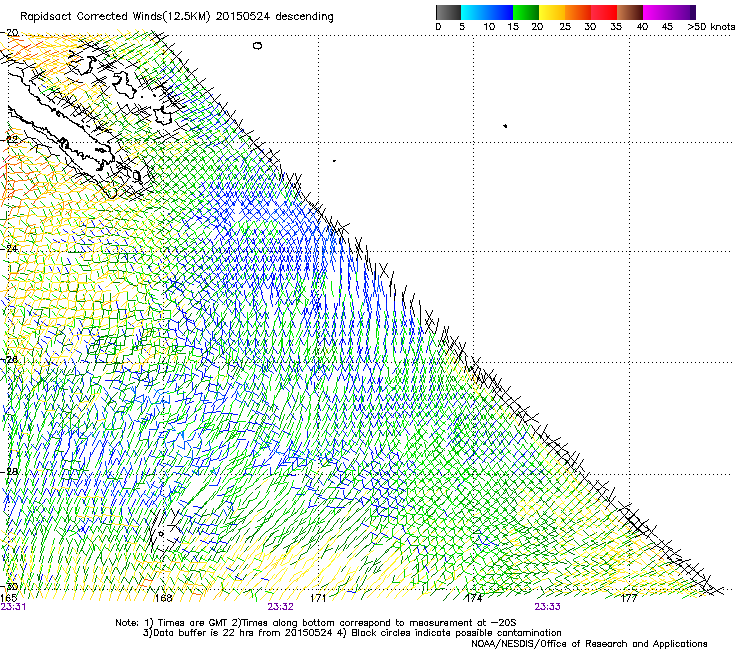Click the title 'Rapidscat Corrected Winds(12.5KM)'
This screenshot has height=650, width=740.
115,17
